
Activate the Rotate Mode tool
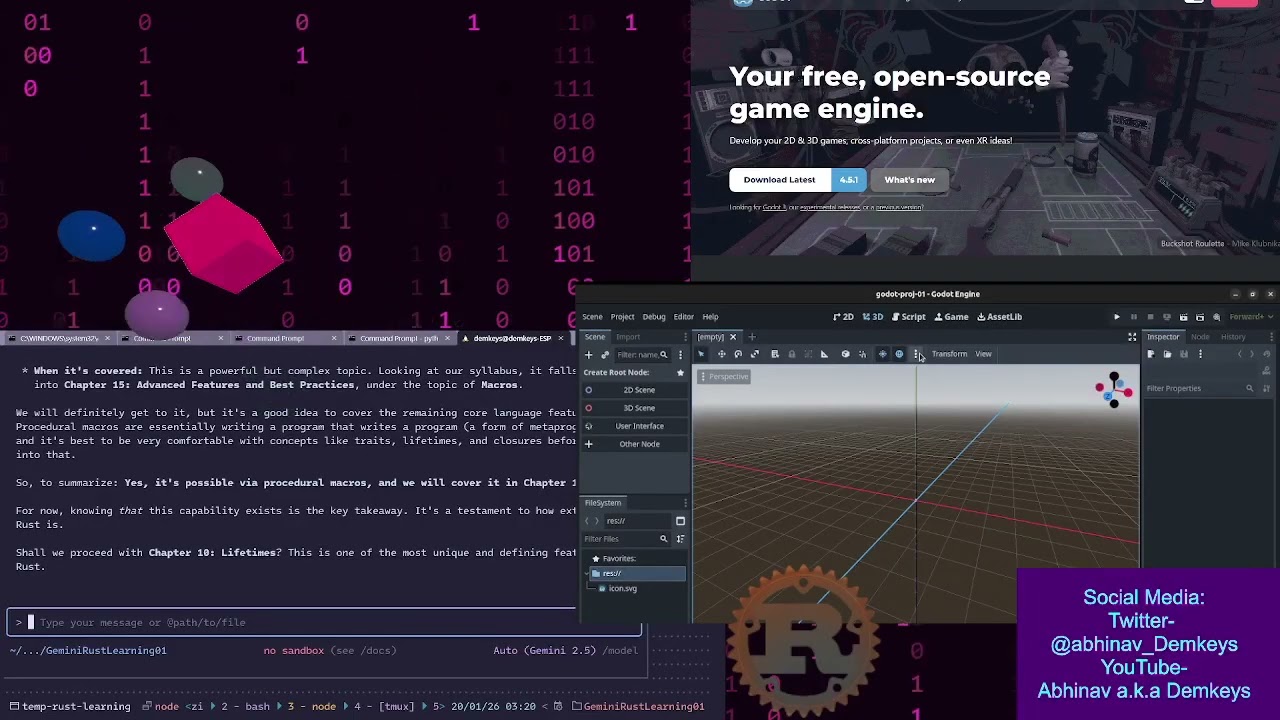[x=738, y=354]
